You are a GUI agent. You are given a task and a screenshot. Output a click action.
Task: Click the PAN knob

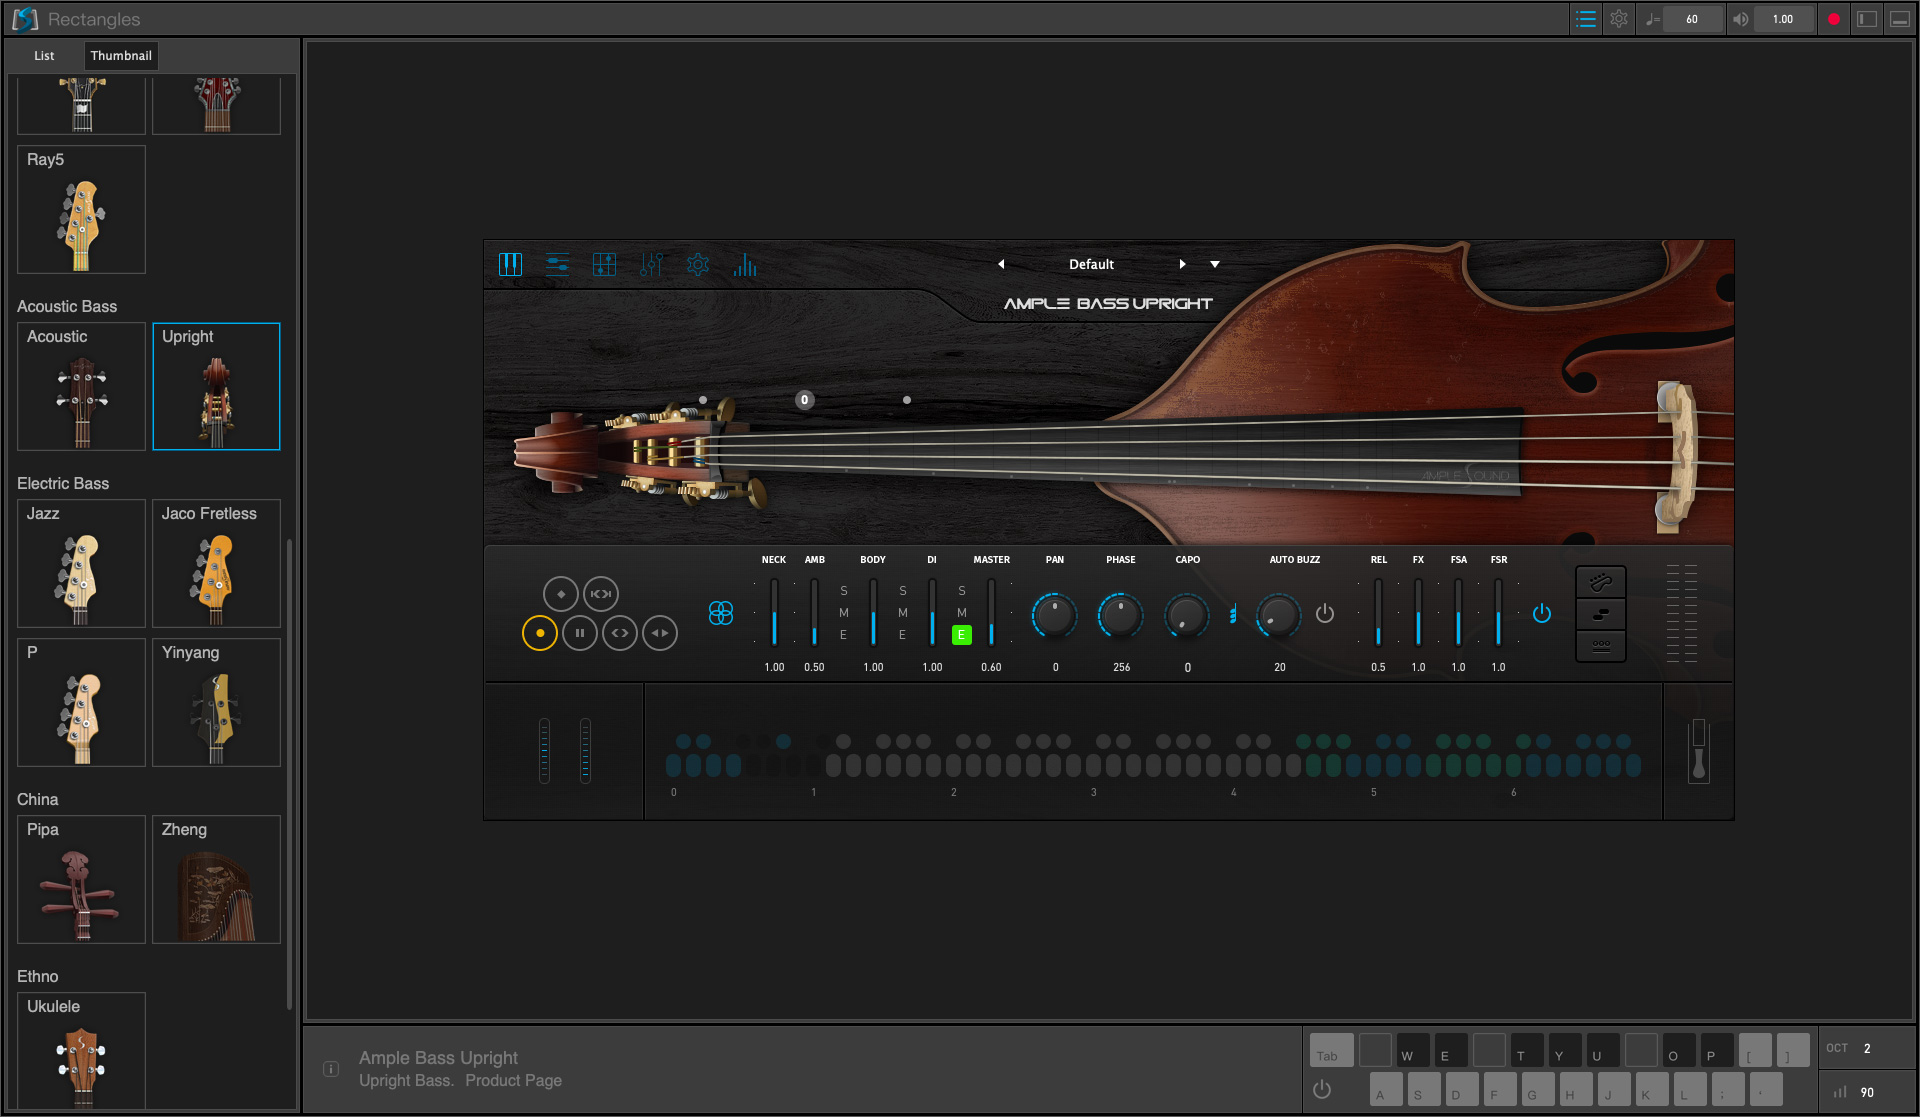click(x=1054, y=615)
